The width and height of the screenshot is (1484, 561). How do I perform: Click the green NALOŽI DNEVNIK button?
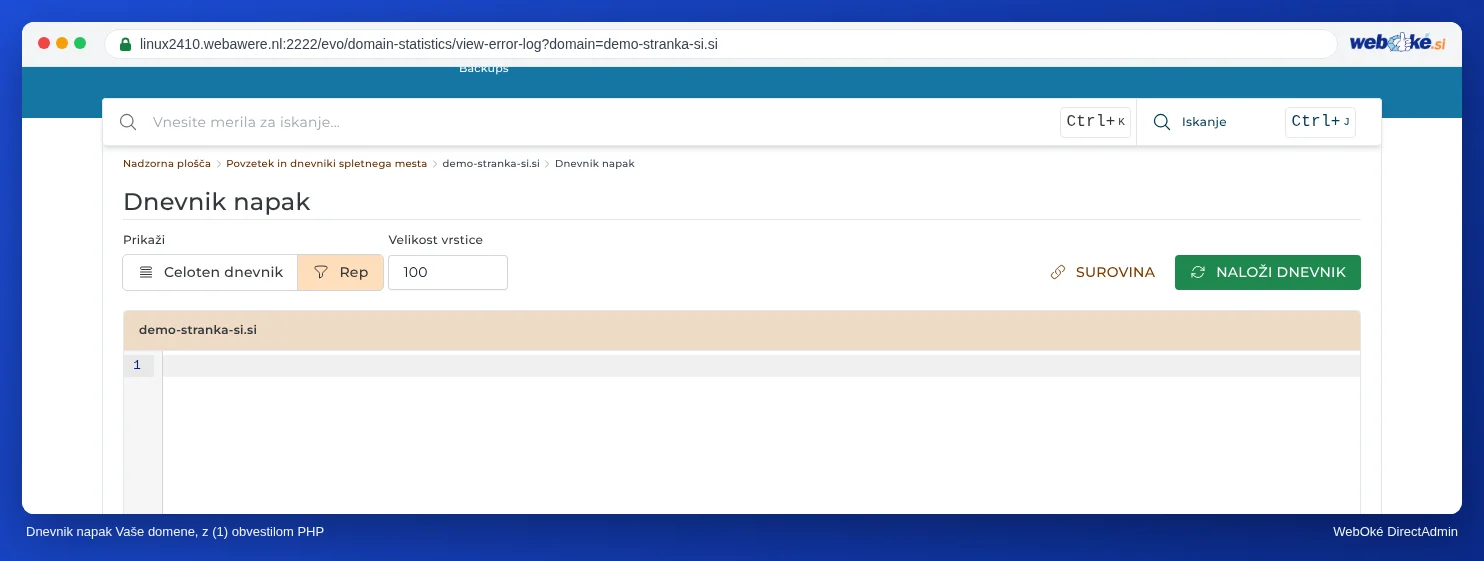[x=1268, y=272]
